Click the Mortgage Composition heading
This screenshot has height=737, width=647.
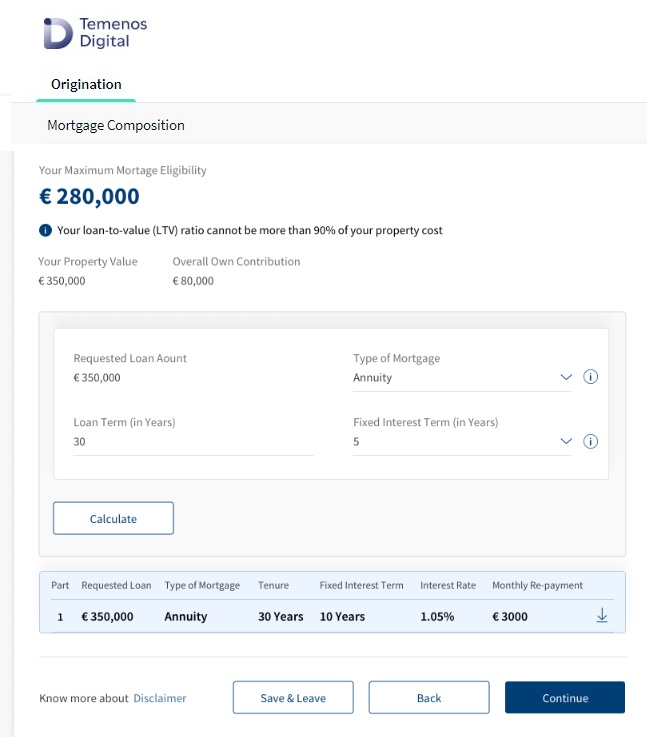(116, 125)
